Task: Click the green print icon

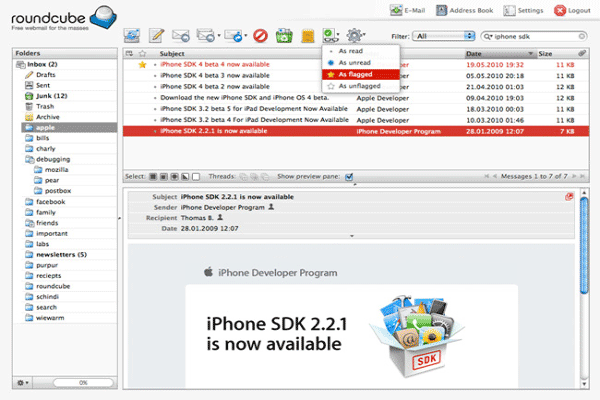Action: (x=283, y=36)
